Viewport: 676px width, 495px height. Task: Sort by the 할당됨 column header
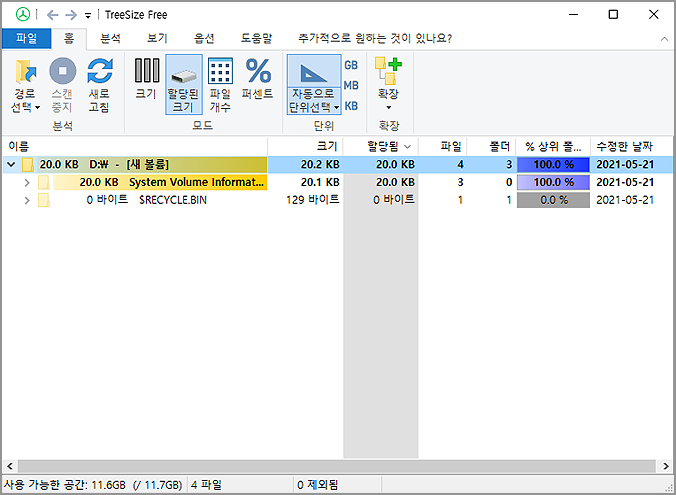pos(381,147)
